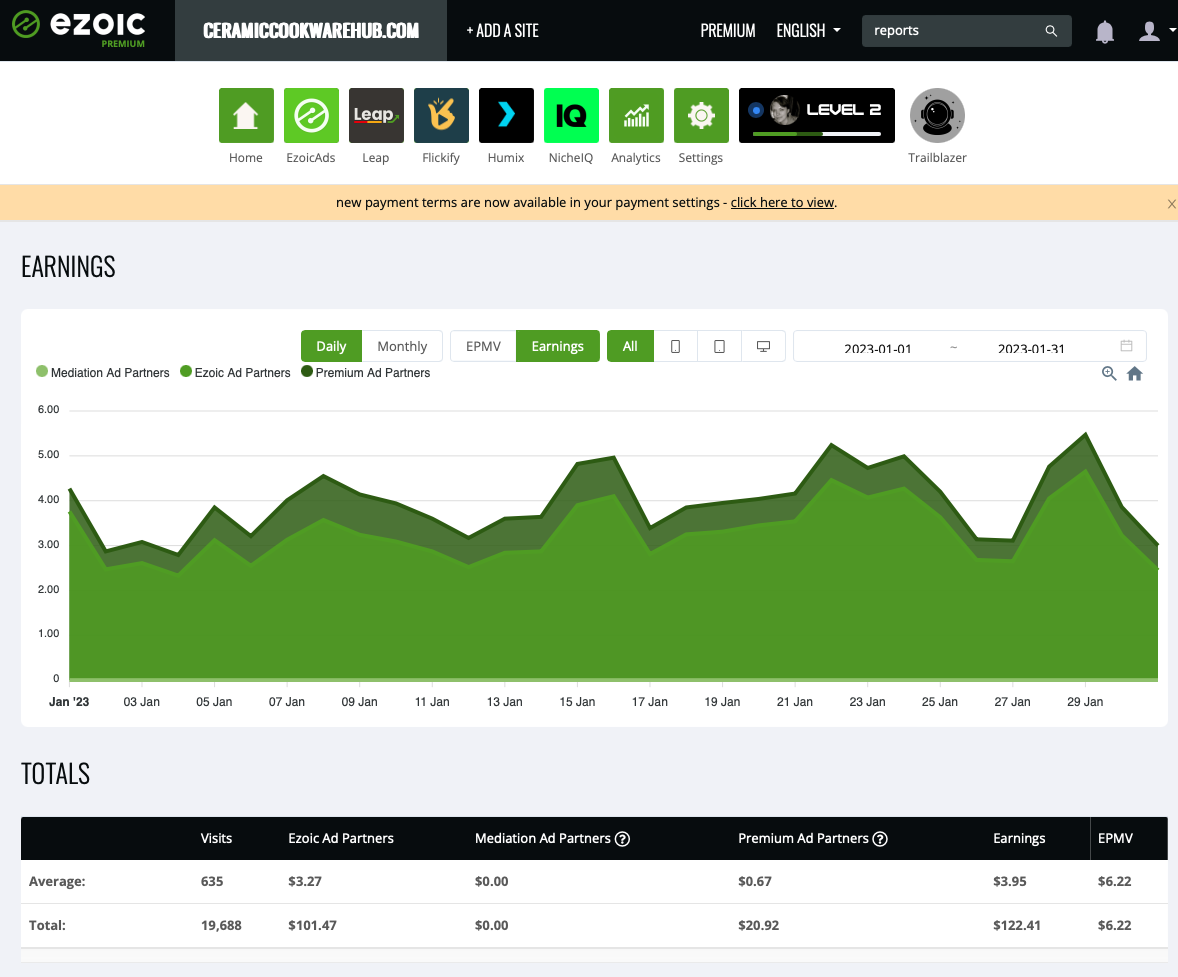
Task: Open the Settings gear app icon
Action: pos(701,115)
